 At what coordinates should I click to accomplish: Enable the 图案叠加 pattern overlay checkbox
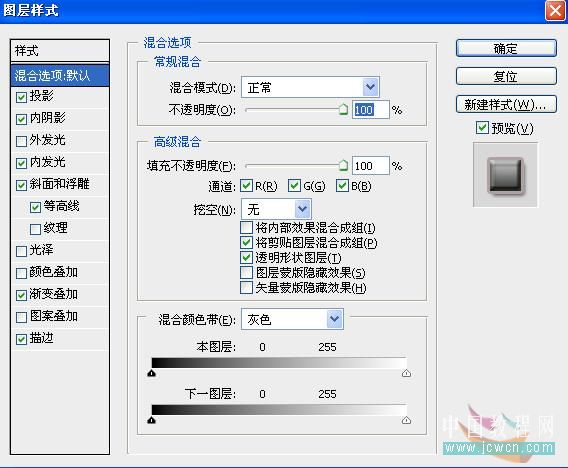[21, 317]
